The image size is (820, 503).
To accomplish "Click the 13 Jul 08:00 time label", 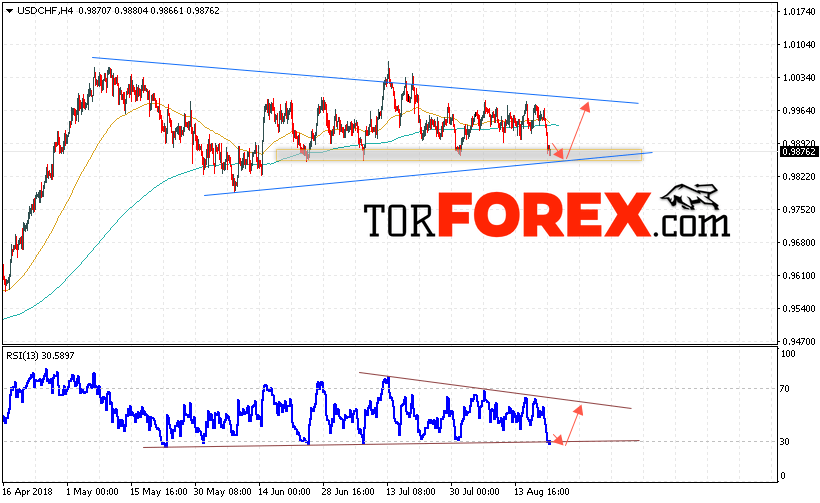I will click(411, 492).
